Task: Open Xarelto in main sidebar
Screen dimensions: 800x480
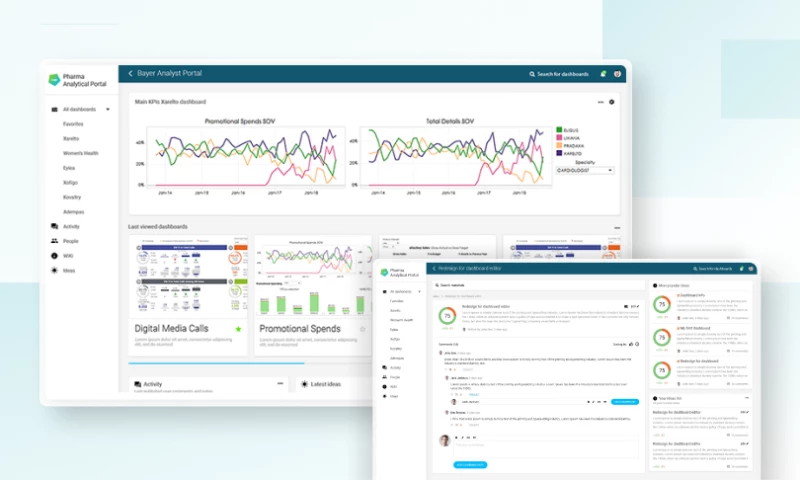Action: 71,139
